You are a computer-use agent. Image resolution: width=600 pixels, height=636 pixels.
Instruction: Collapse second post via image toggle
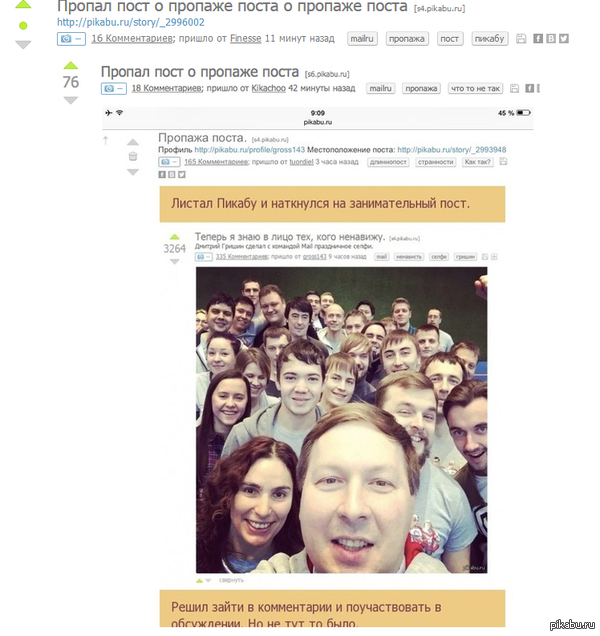tap(114, 88)
